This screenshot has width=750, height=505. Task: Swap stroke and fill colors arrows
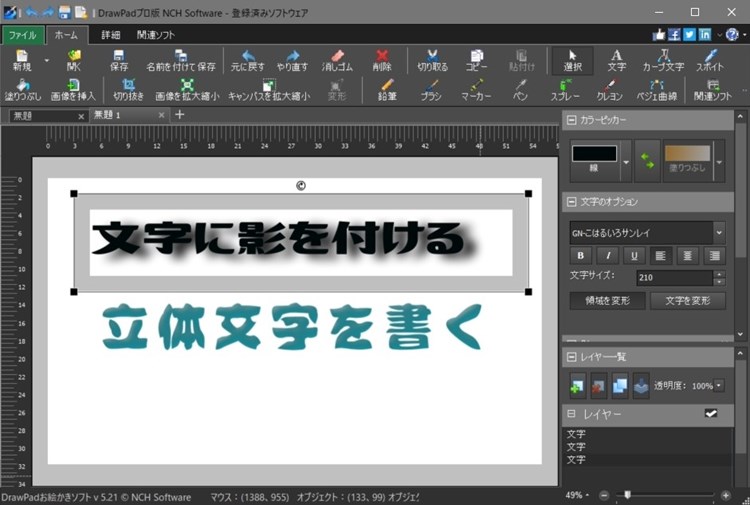point(647,161)
